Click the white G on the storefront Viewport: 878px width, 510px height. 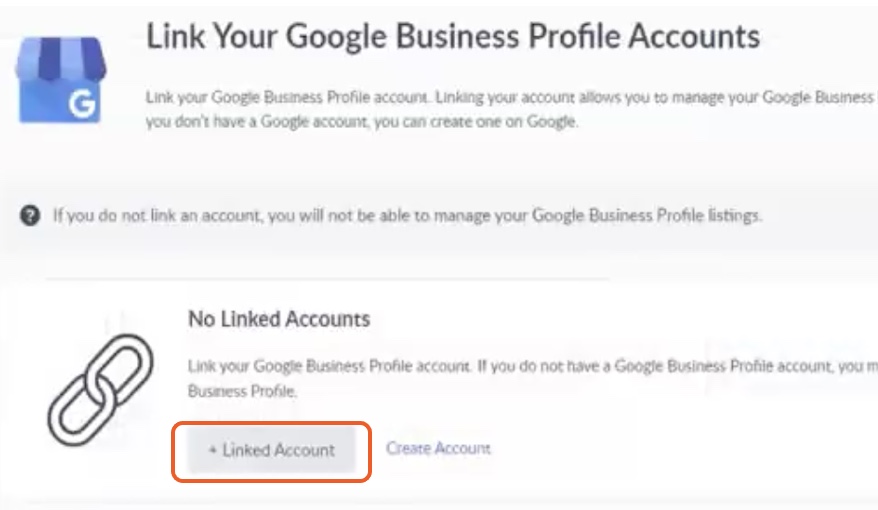(82, 105)
